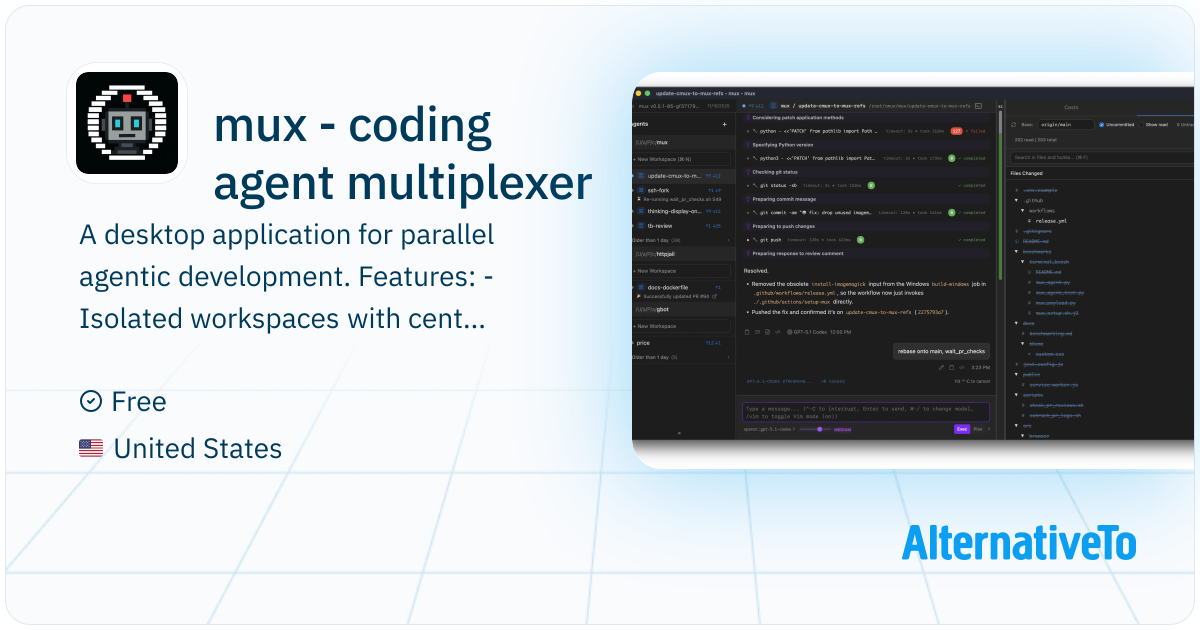Open the Costs tab
The image size is (1200, 630).
coord(1071,107)
